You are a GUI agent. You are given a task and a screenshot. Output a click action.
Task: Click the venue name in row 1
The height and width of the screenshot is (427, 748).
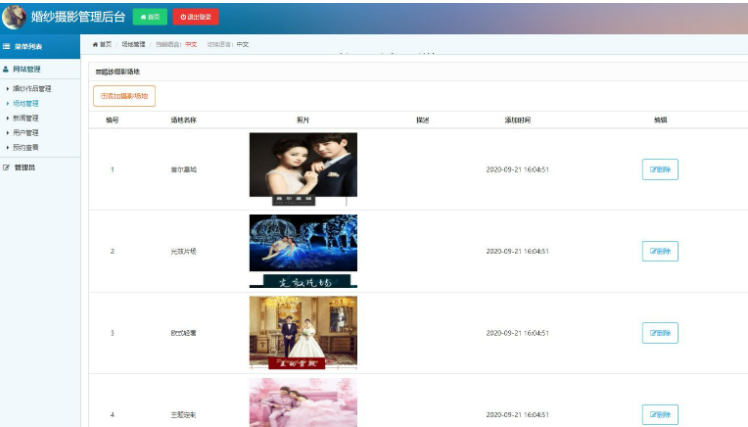pyautogui.click(x=184, y=169)
